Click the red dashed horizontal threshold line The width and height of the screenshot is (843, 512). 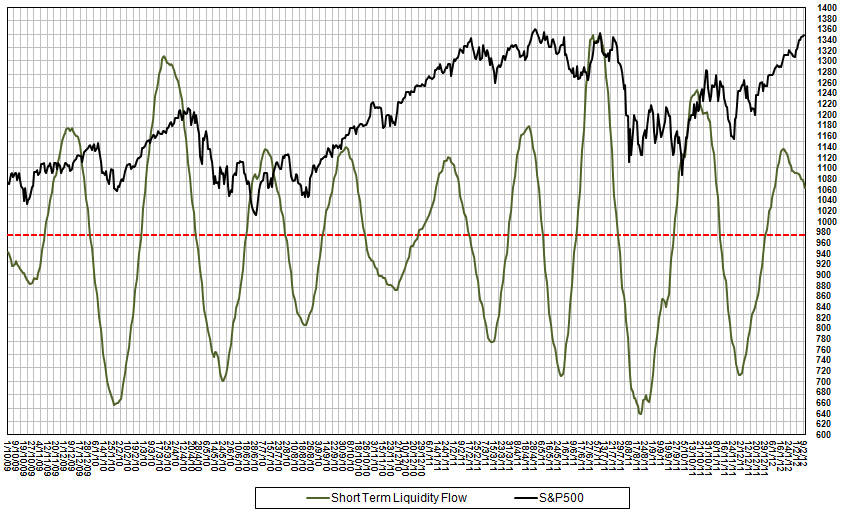pyautogui.click(x=406, y=235)
